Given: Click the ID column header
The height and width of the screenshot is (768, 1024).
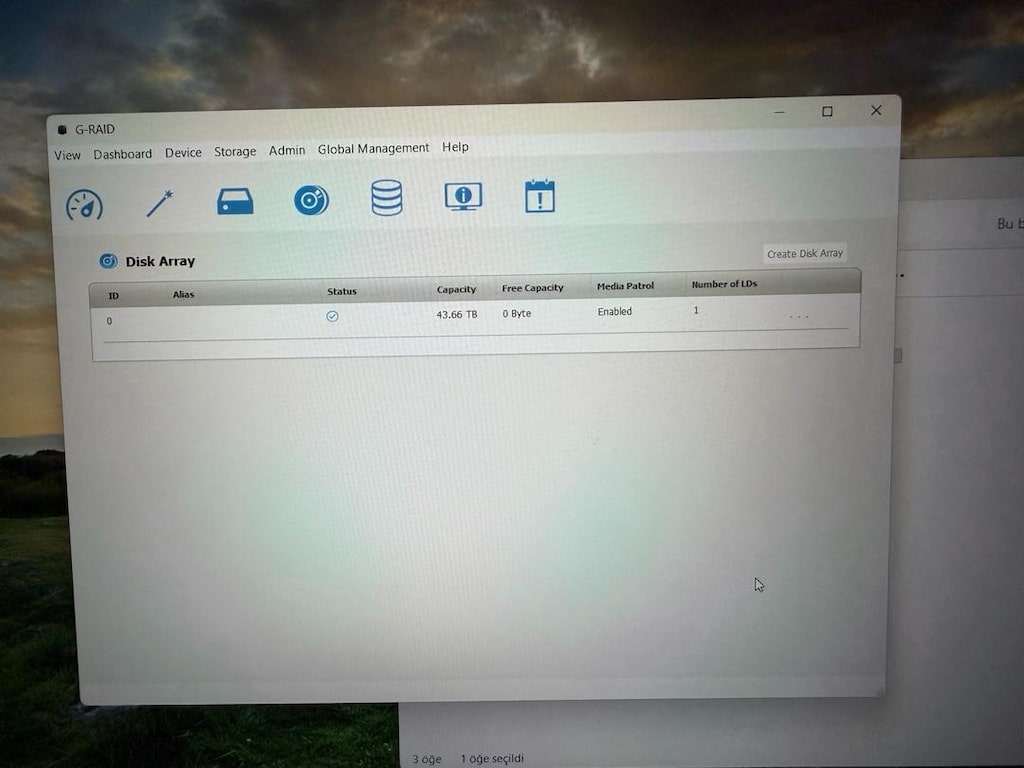Looking at the screenshot, I should [x=114, y=296].
